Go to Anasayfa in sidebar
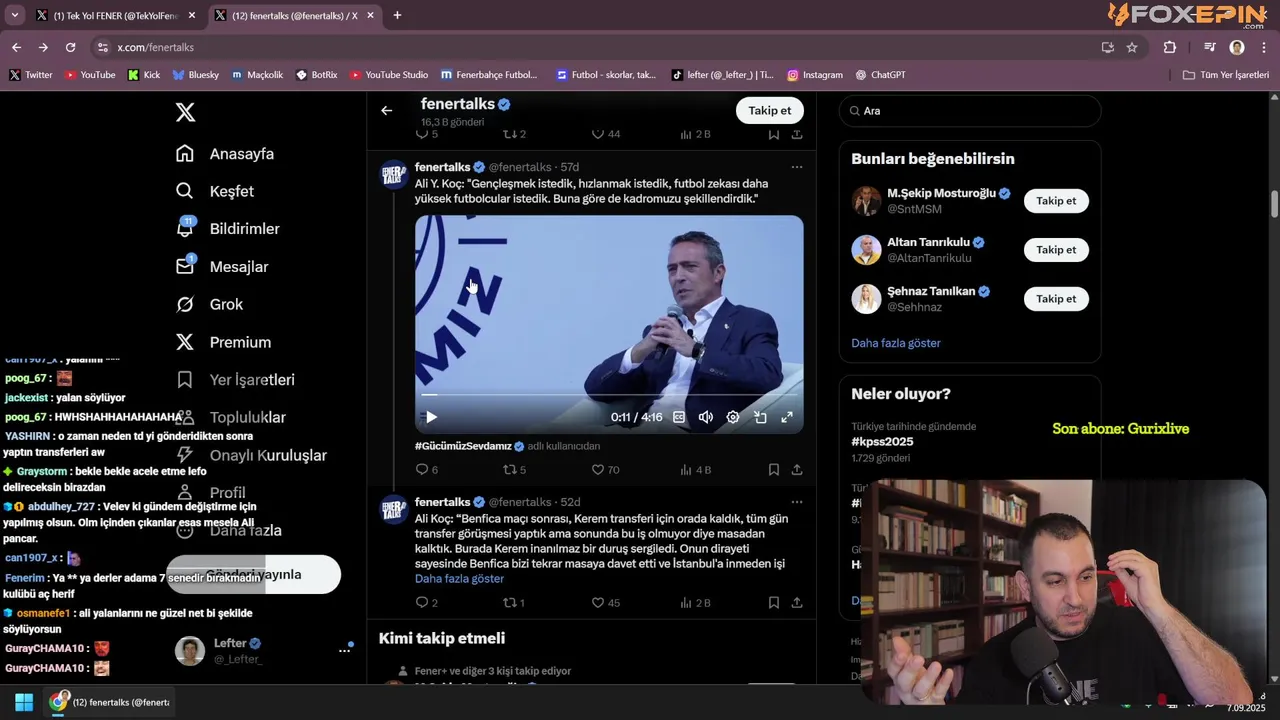The height and width of the screenshot is (720, 1280). (x=225, y=154)
